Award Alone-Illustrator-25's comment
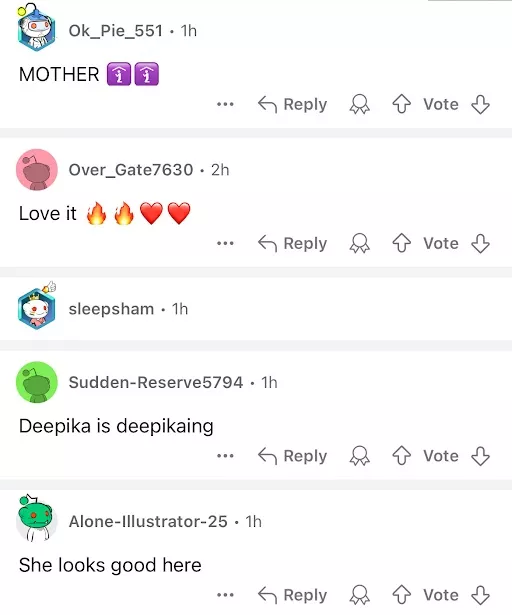The image size is (512, 615). click(x=359, y=595)
